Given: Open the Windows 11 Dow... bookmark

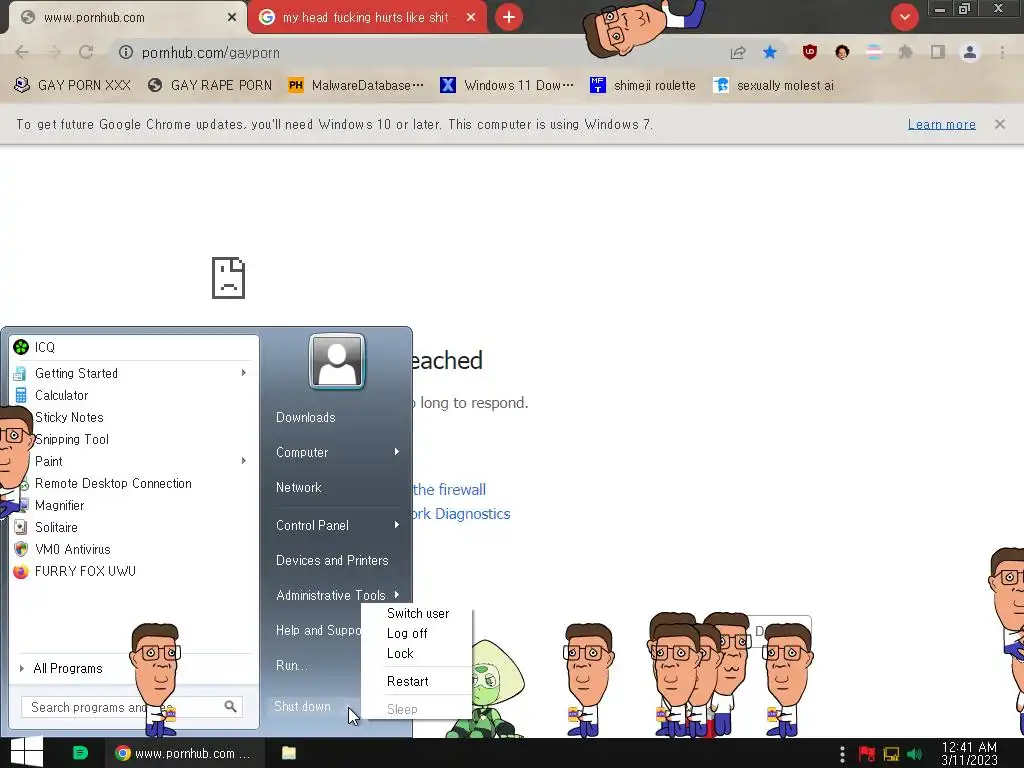Looking at the screenshot, I should [507, 85].
